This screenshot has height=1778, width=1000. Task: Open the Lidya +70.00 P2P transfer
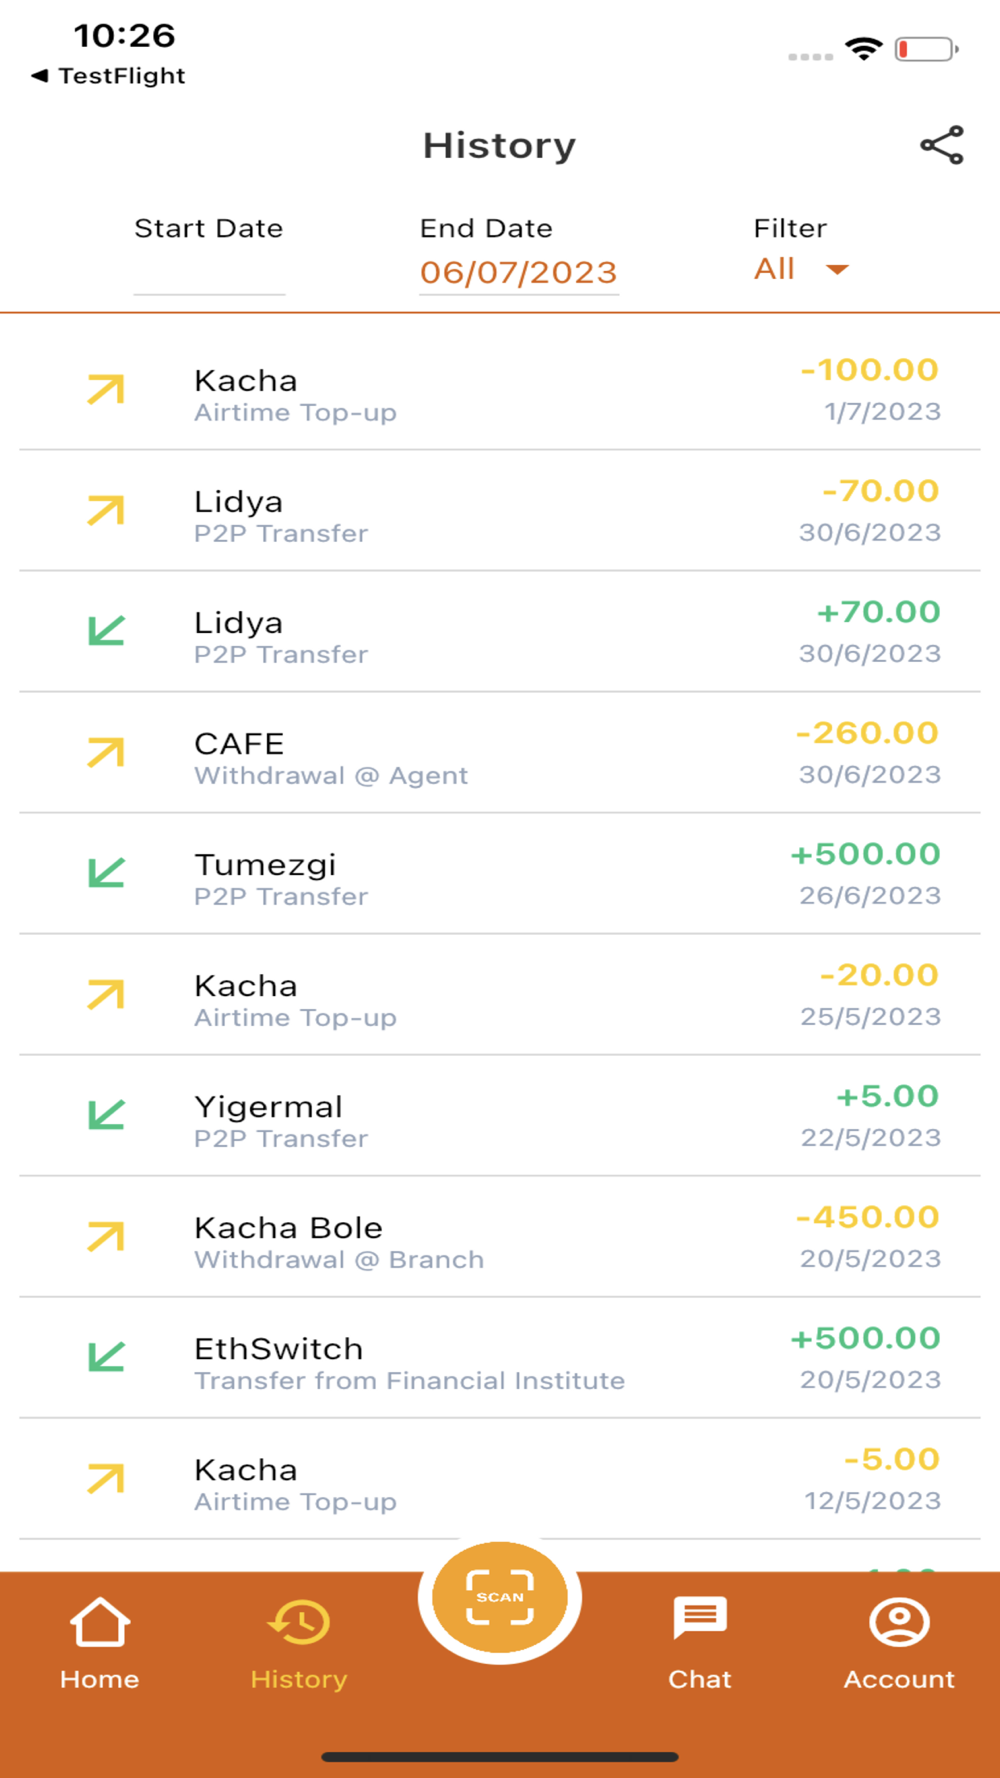tap(500, 632)
